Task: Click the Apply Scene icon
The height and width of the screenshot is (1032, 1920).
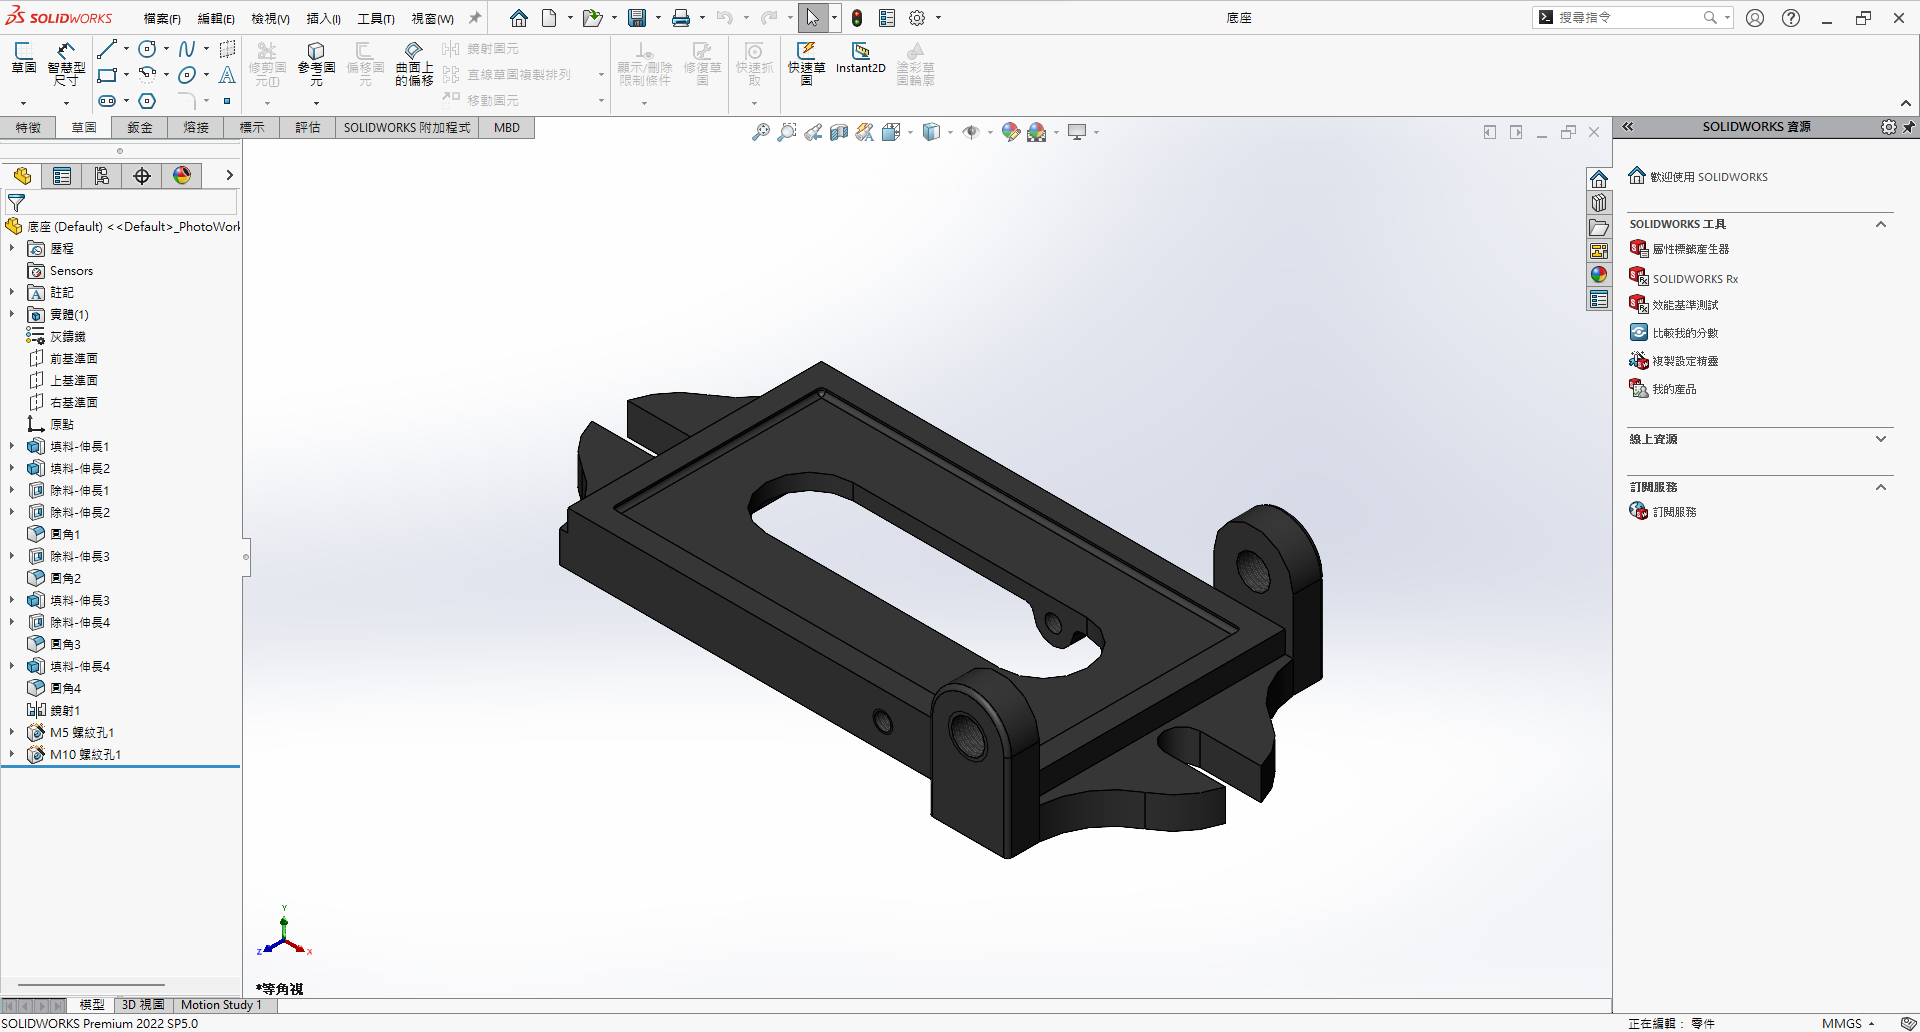Action: click(1037, 132)
